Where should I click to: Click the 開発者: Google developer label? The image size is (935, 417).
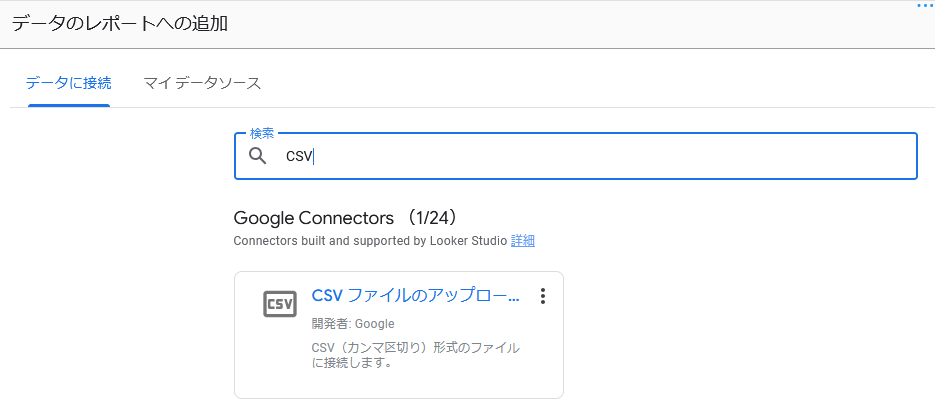coord(353,323)
